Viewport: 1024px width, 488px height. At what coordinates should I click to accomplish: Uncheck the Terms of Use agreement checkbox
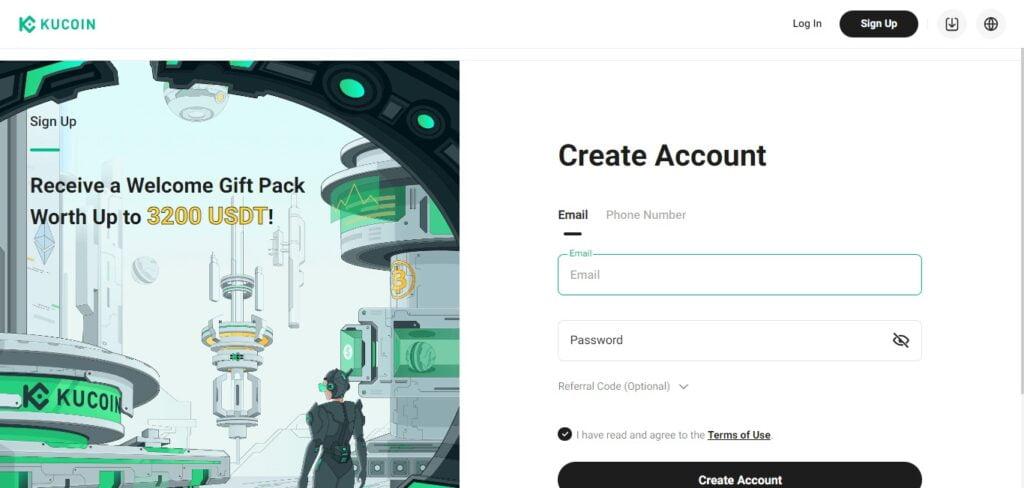click(565, 434)
